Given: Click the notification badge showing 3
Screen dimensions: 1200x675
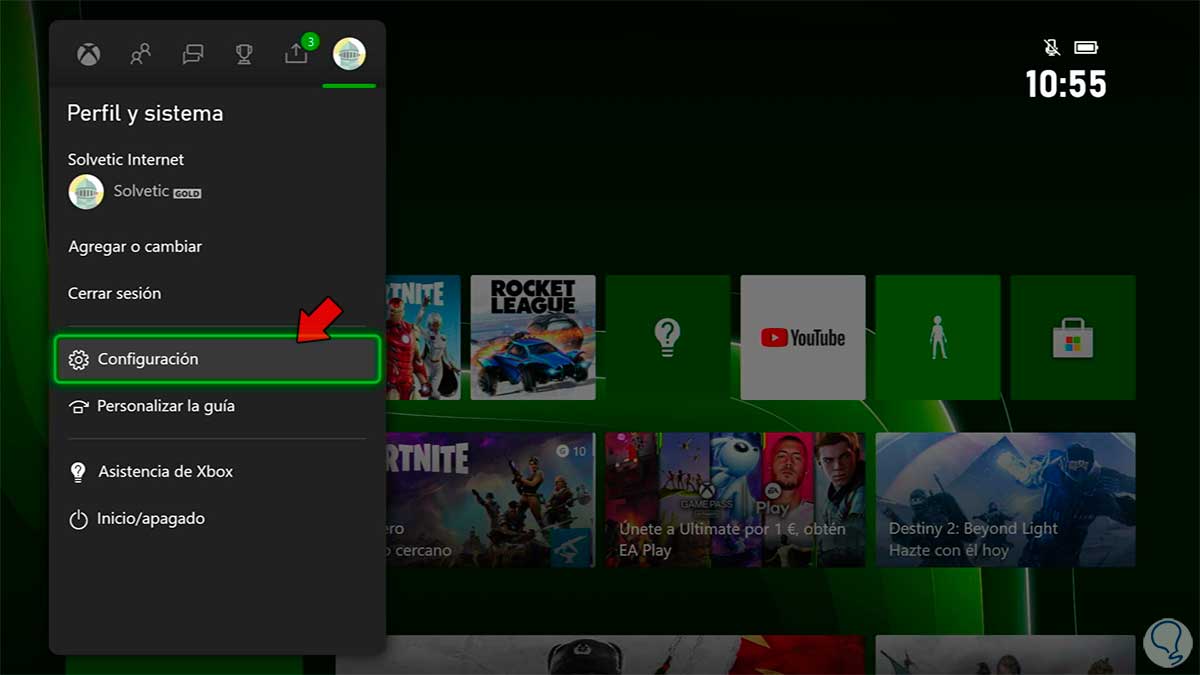Looking at the screenshot, I should tap(311, 42).
